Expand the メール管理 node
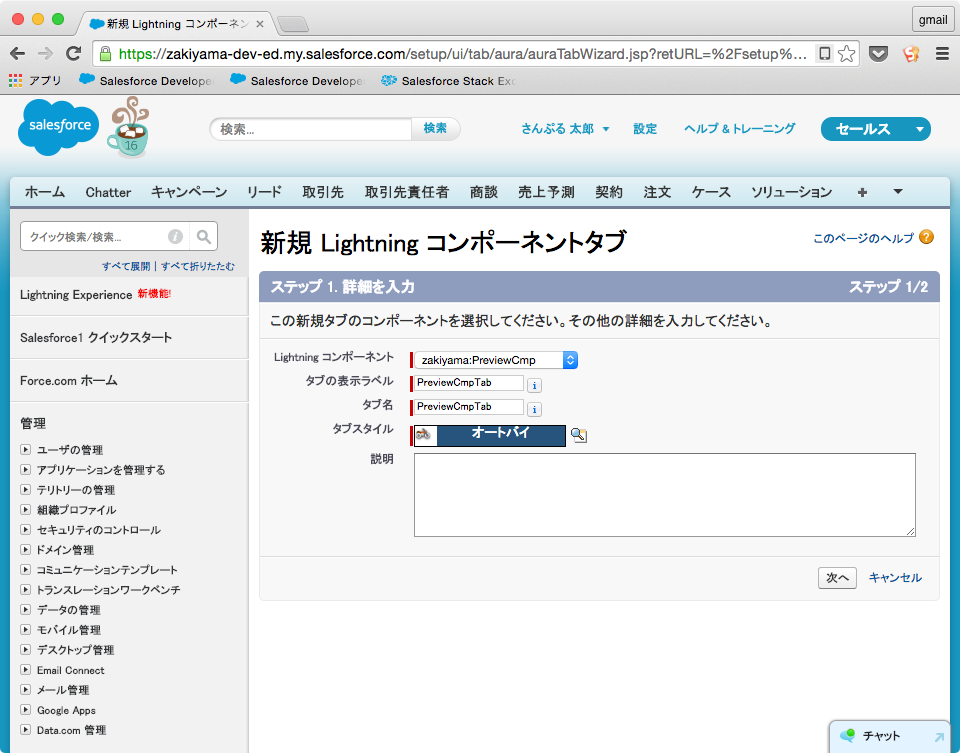This screenshot has height=753, width=960. coord(26,689)
